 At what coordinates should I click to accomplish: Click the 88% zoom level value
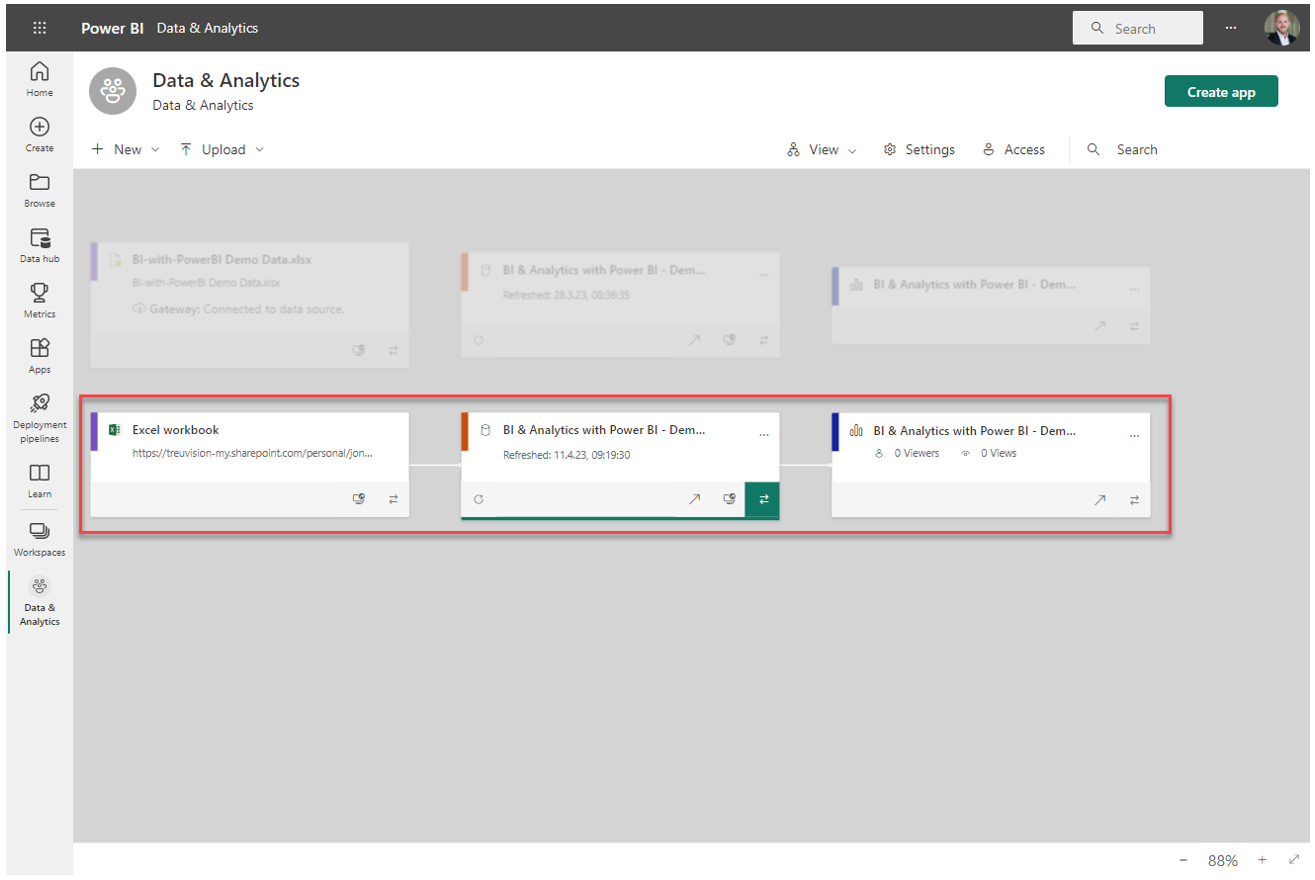coord(1222,860)
